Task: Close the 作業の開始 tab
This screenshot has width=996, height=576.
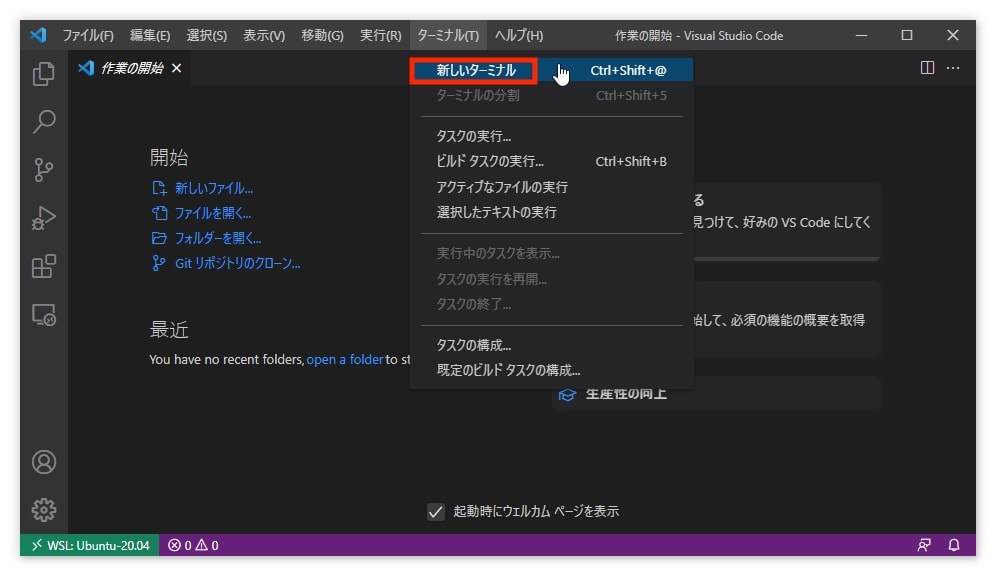Action: point(177,68)
